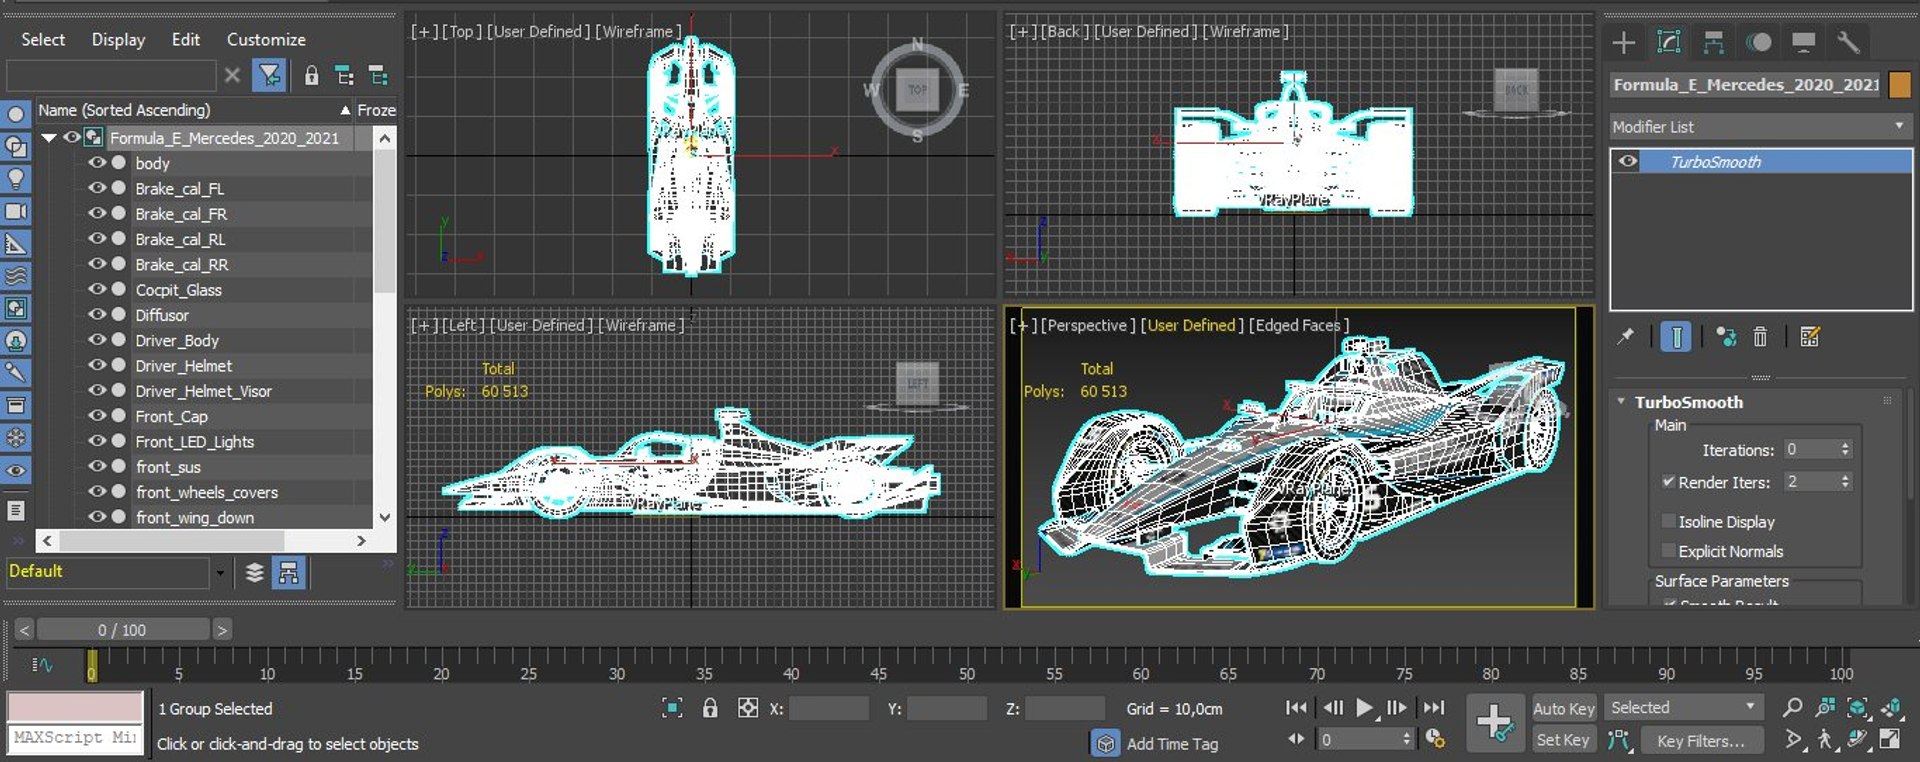
Task: Toggle lights display filter in Scene Explorer
Action: coord(16,179)
